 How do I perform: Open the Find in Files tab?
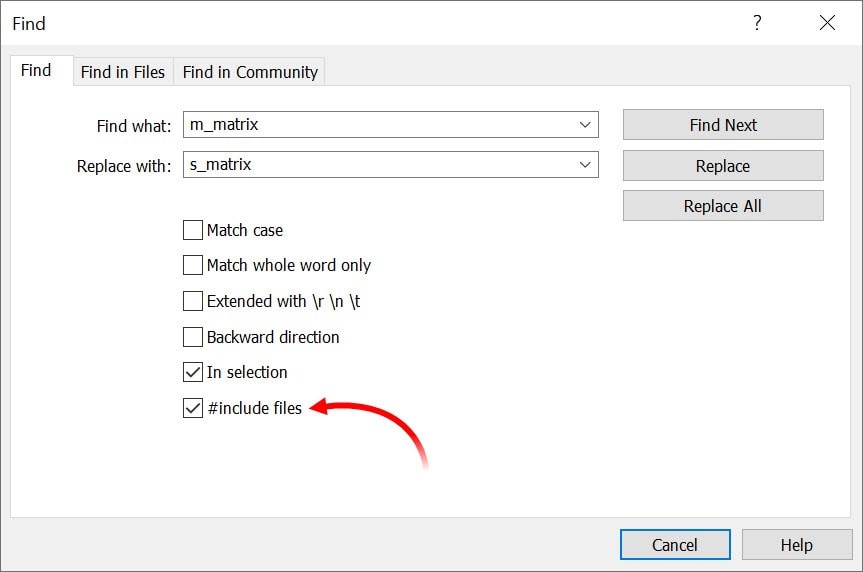[123, 72]
